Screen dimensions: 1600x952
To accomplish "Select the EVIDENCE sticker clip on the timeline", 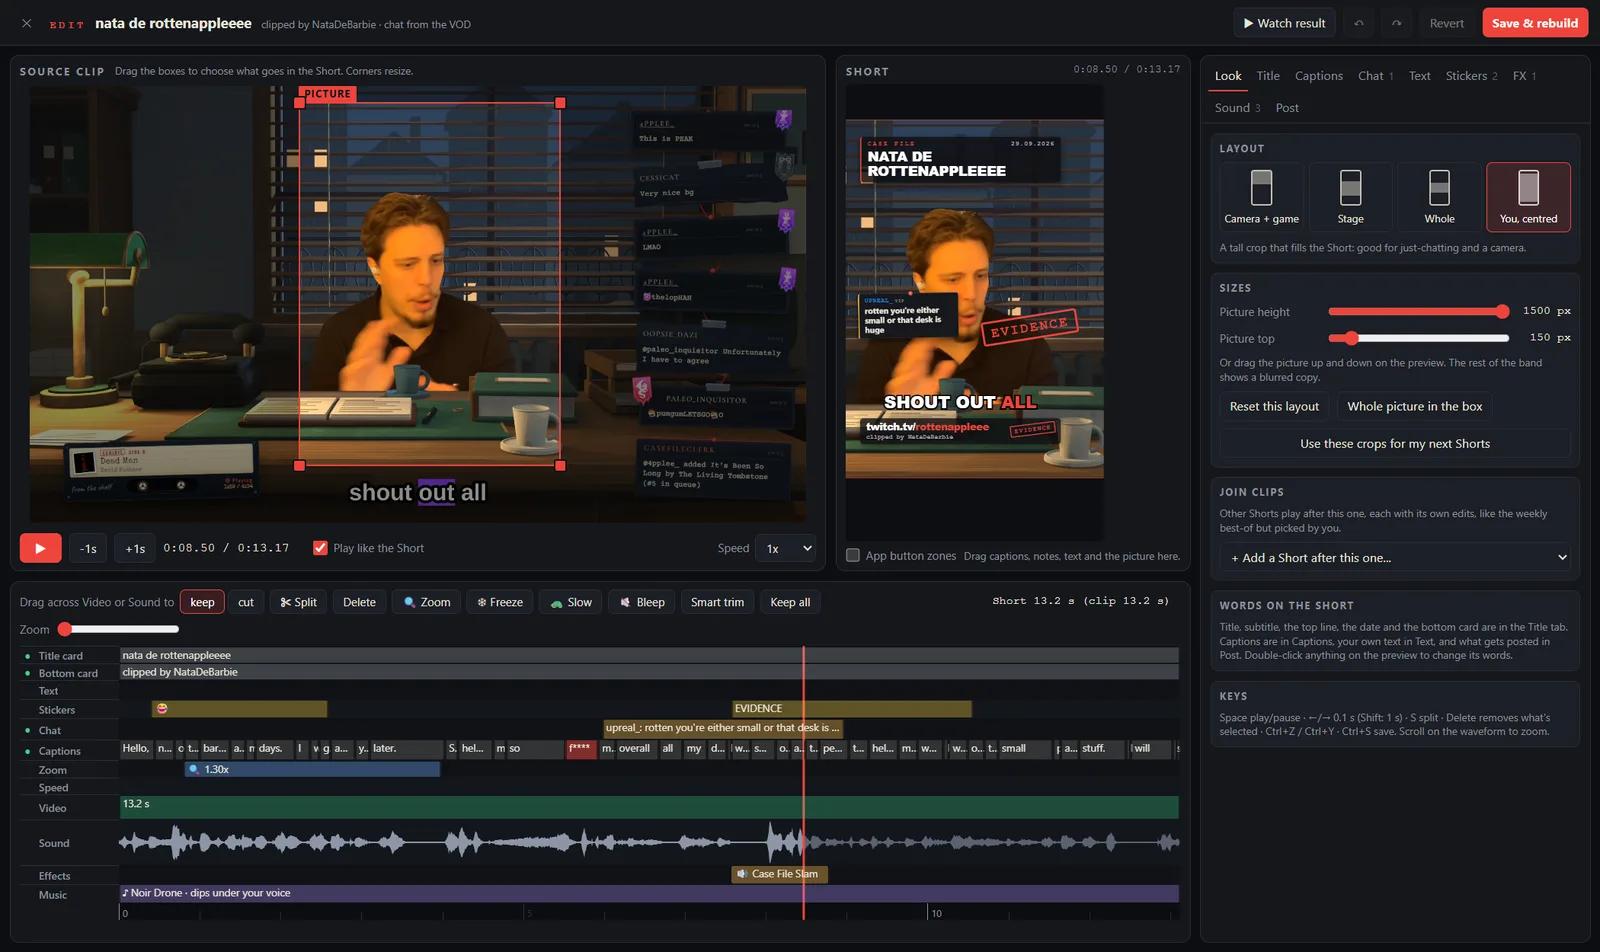I will click(x=851, y=709).
